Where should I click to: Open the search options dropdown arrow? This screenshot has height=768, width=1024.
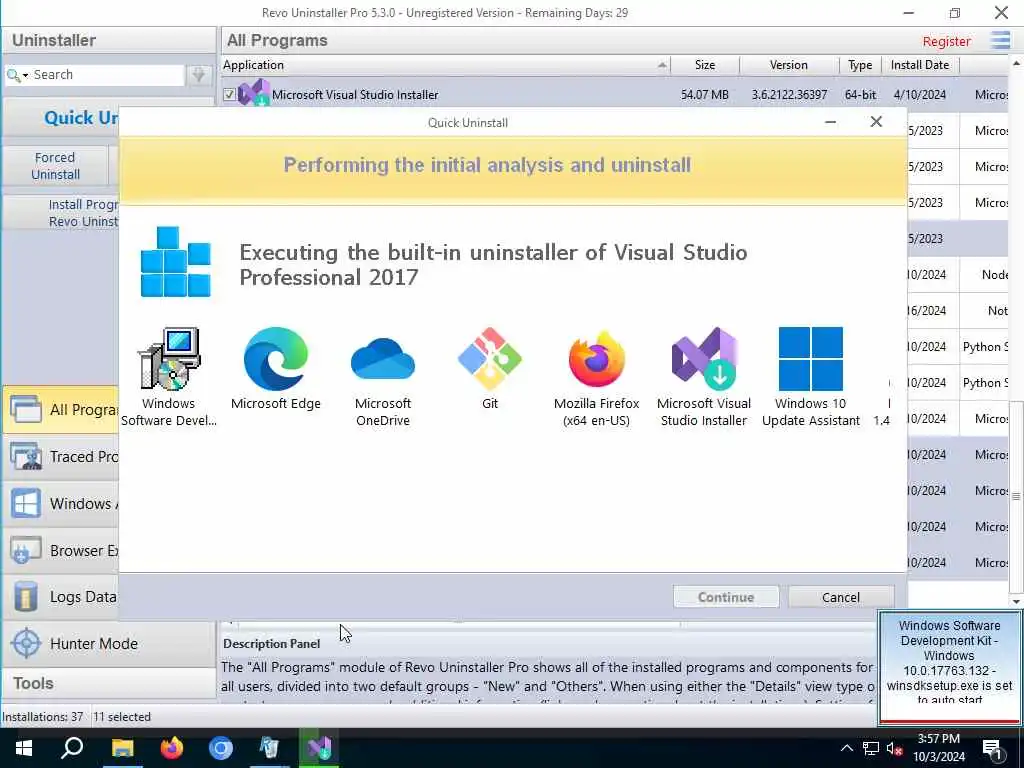coord(25,76)
